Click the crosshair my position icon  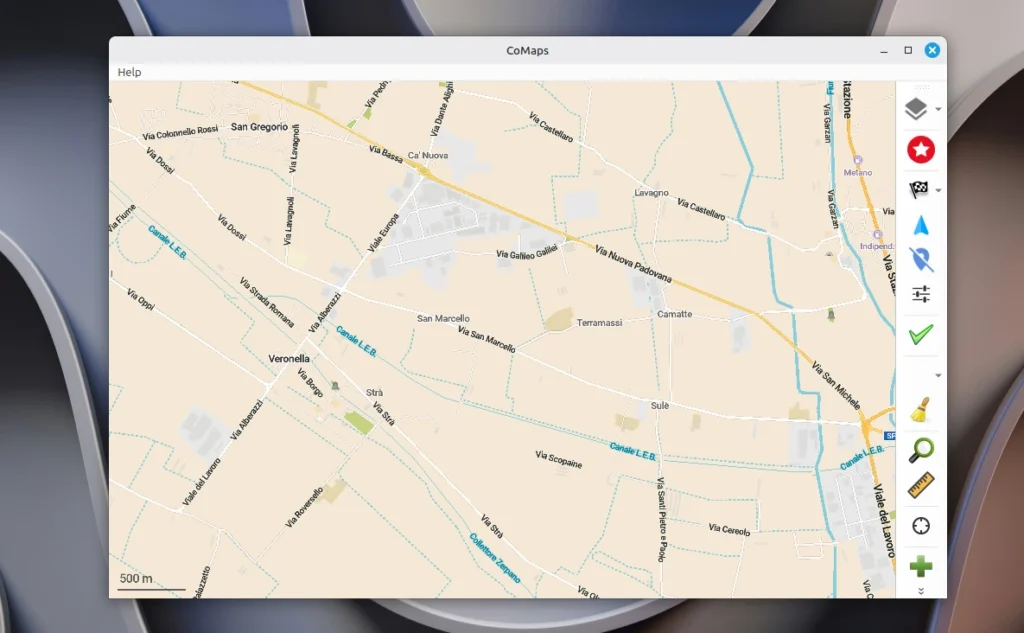pyautogui.click(x=921, y=526)
